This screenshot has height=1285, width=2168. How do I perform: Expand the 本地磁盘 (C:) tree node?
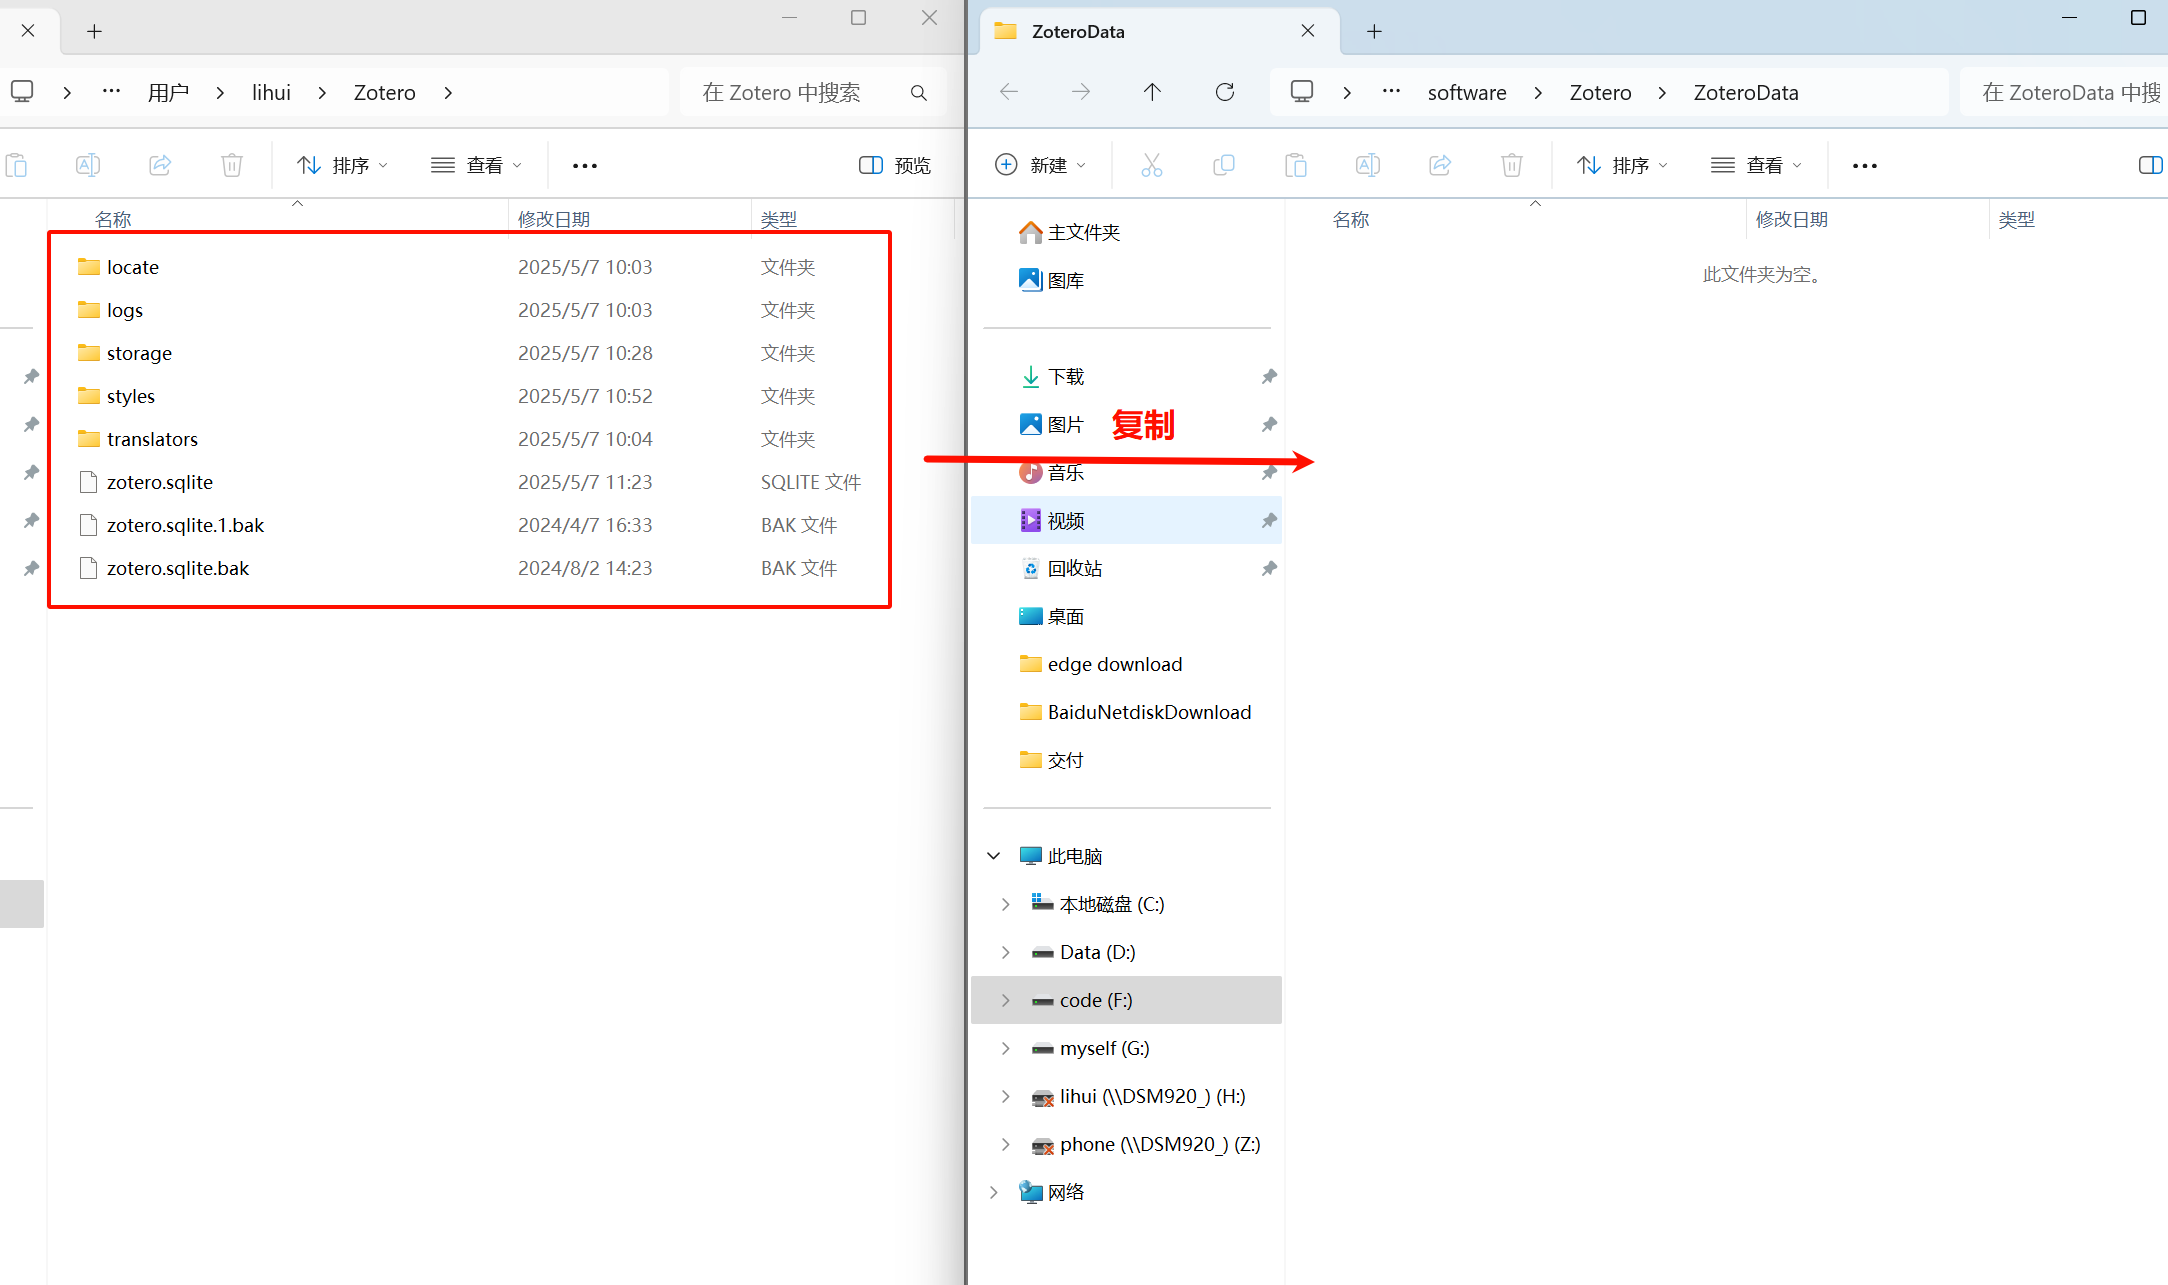click(x=1005, y=904)
